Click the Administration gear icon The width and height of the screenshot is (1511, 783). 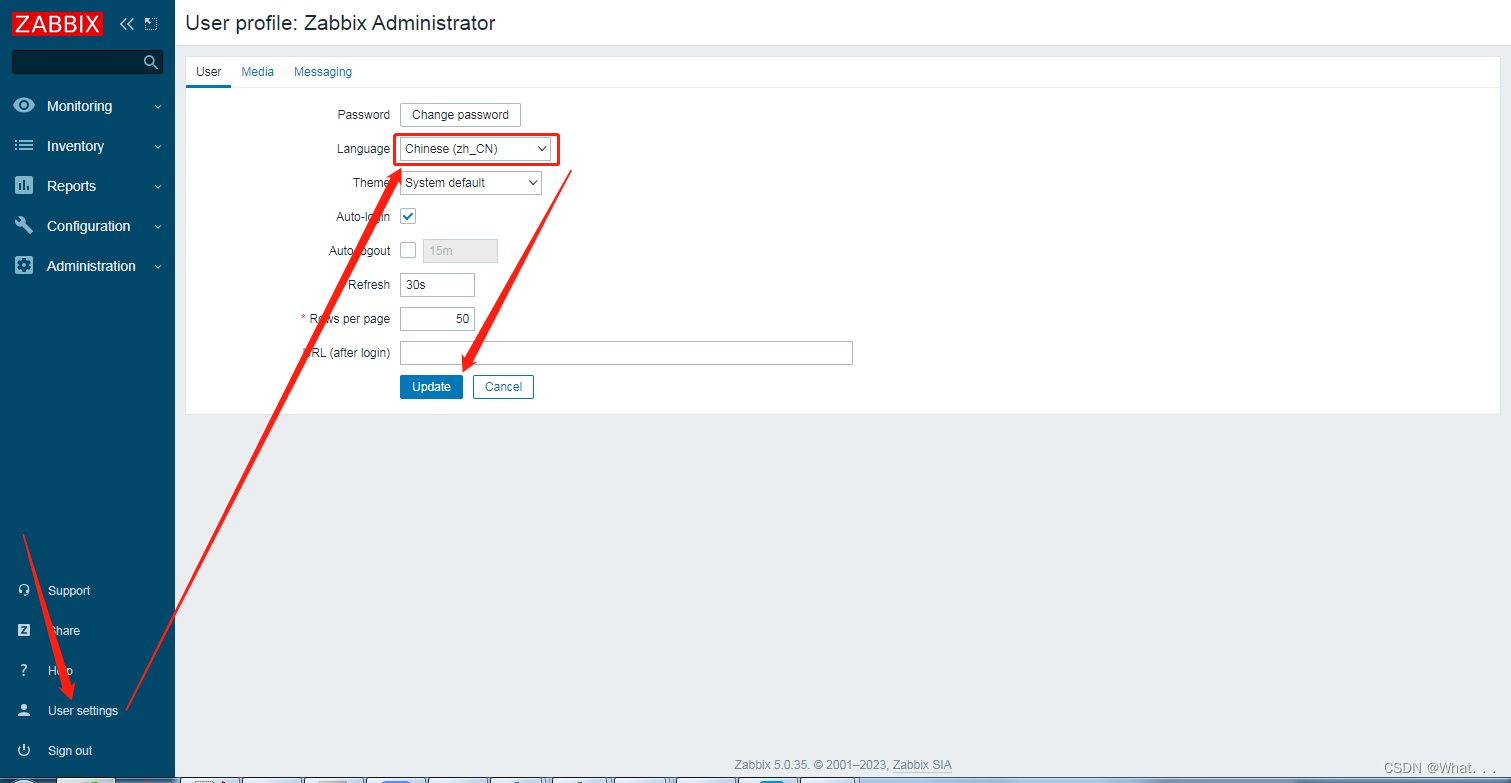pyautogui.click(x=24, y=266)
